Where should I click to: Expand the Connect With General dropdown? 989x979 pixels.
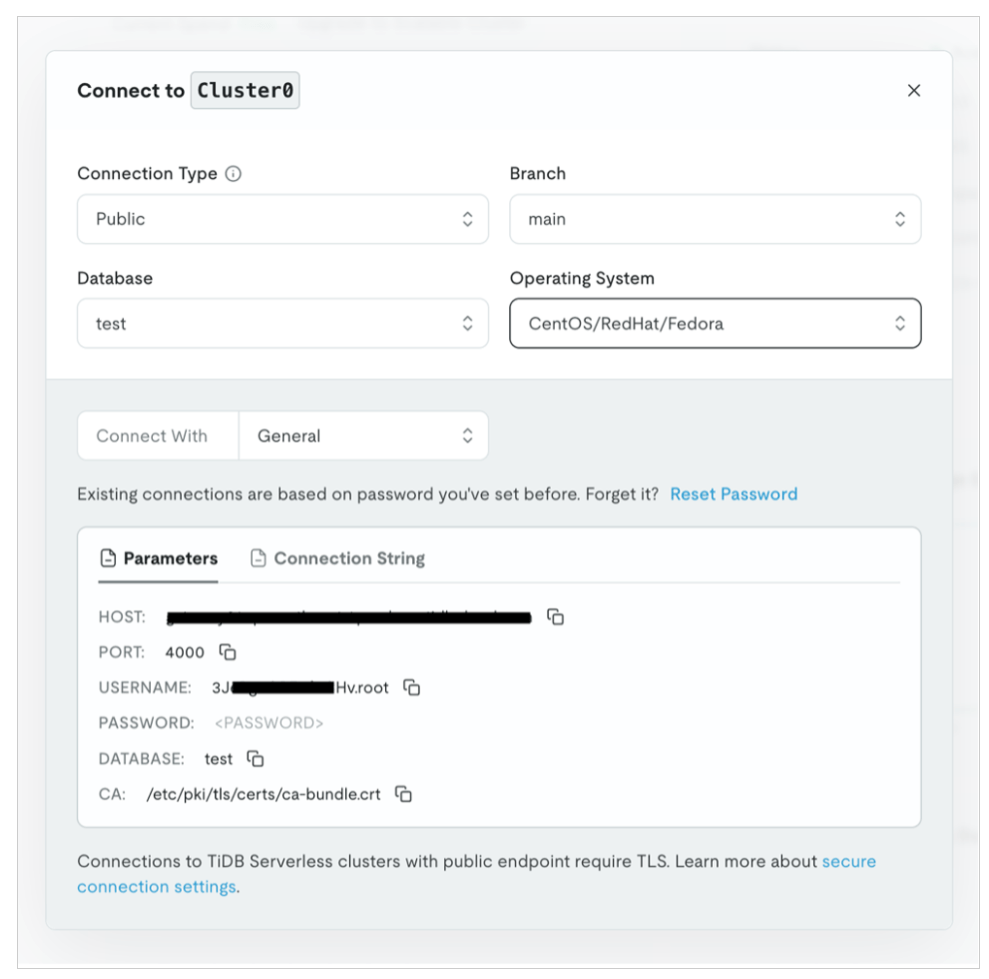pyautogui.click(x=364, y=436)
